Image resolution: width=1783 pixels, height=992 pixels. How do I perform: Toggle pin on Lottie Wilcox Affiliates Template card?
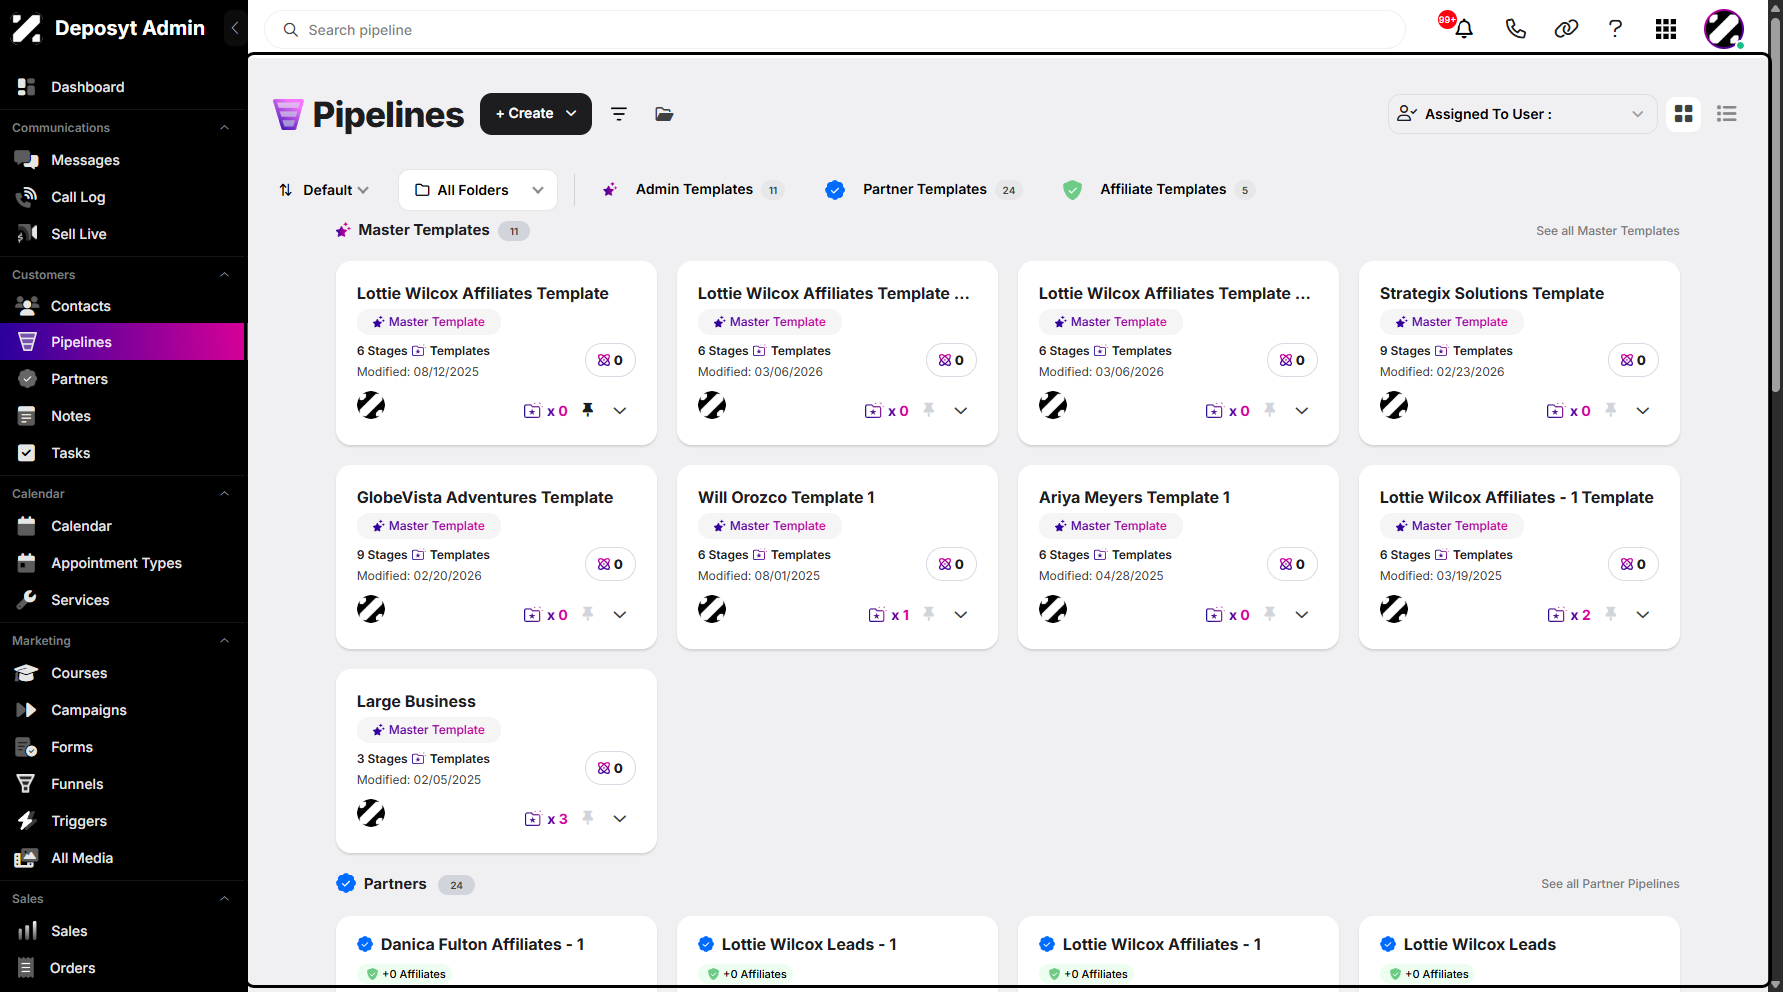[588, 410]
